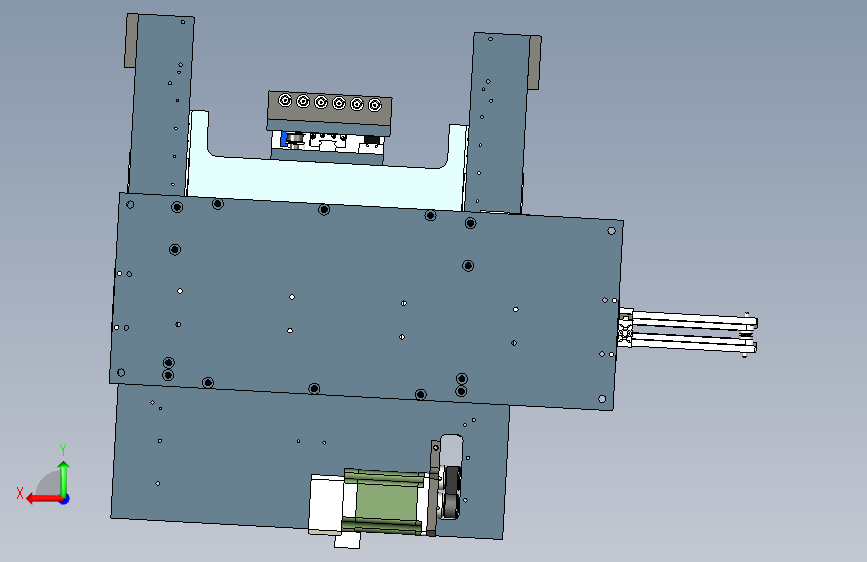The height and width of the screenshot is (562, 867).
Task: Click the blue Z axis dot on the triad
Action: (65, 499)
